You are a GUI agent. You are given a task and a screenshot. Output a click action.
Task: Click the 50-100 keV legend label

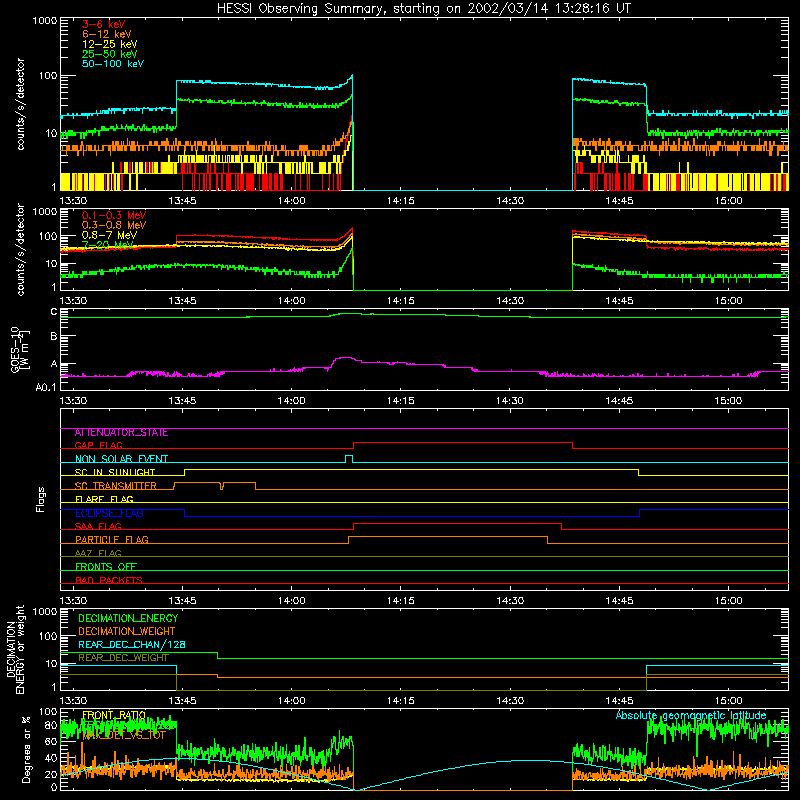click(x=112, y=64)
